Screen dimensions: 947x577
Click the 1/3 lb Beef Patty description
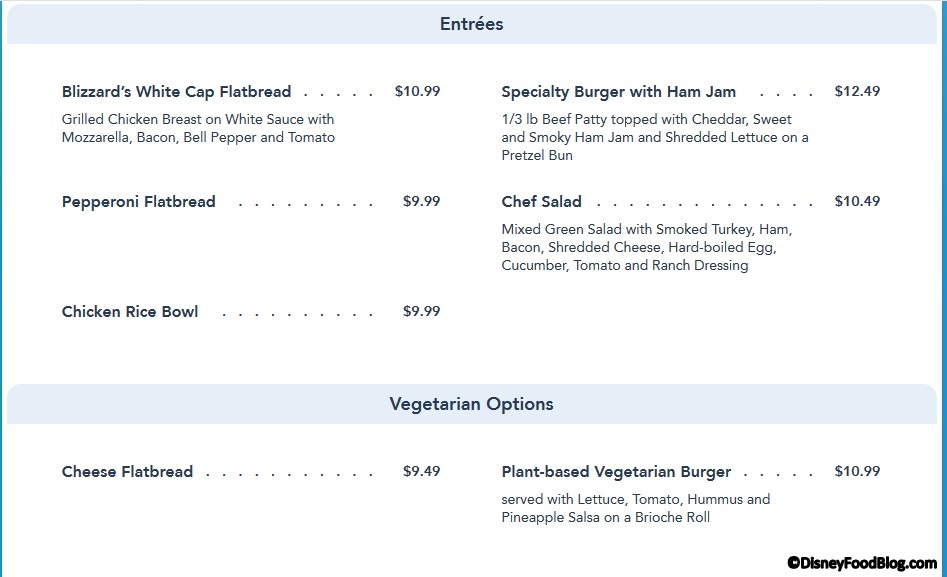[654, 137]
